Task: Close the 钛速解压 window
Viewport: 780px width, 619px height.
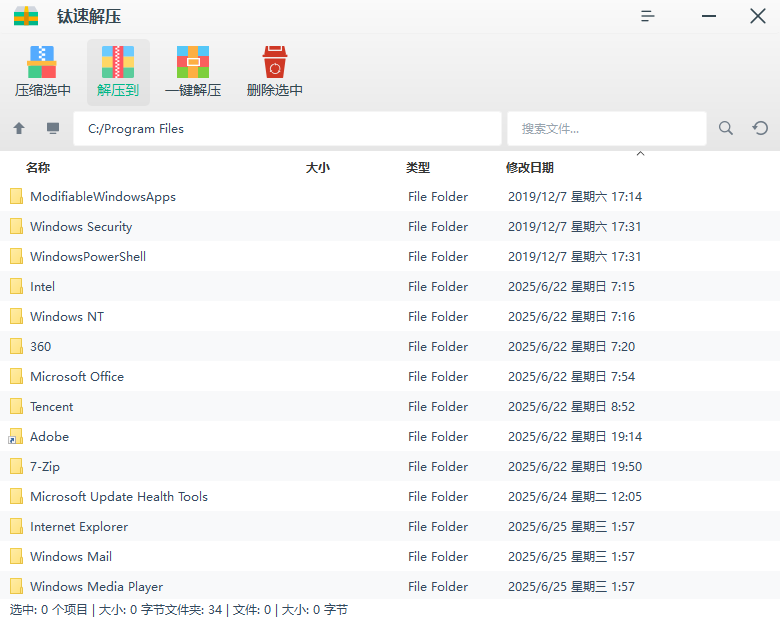Action: tap(758, 16)
